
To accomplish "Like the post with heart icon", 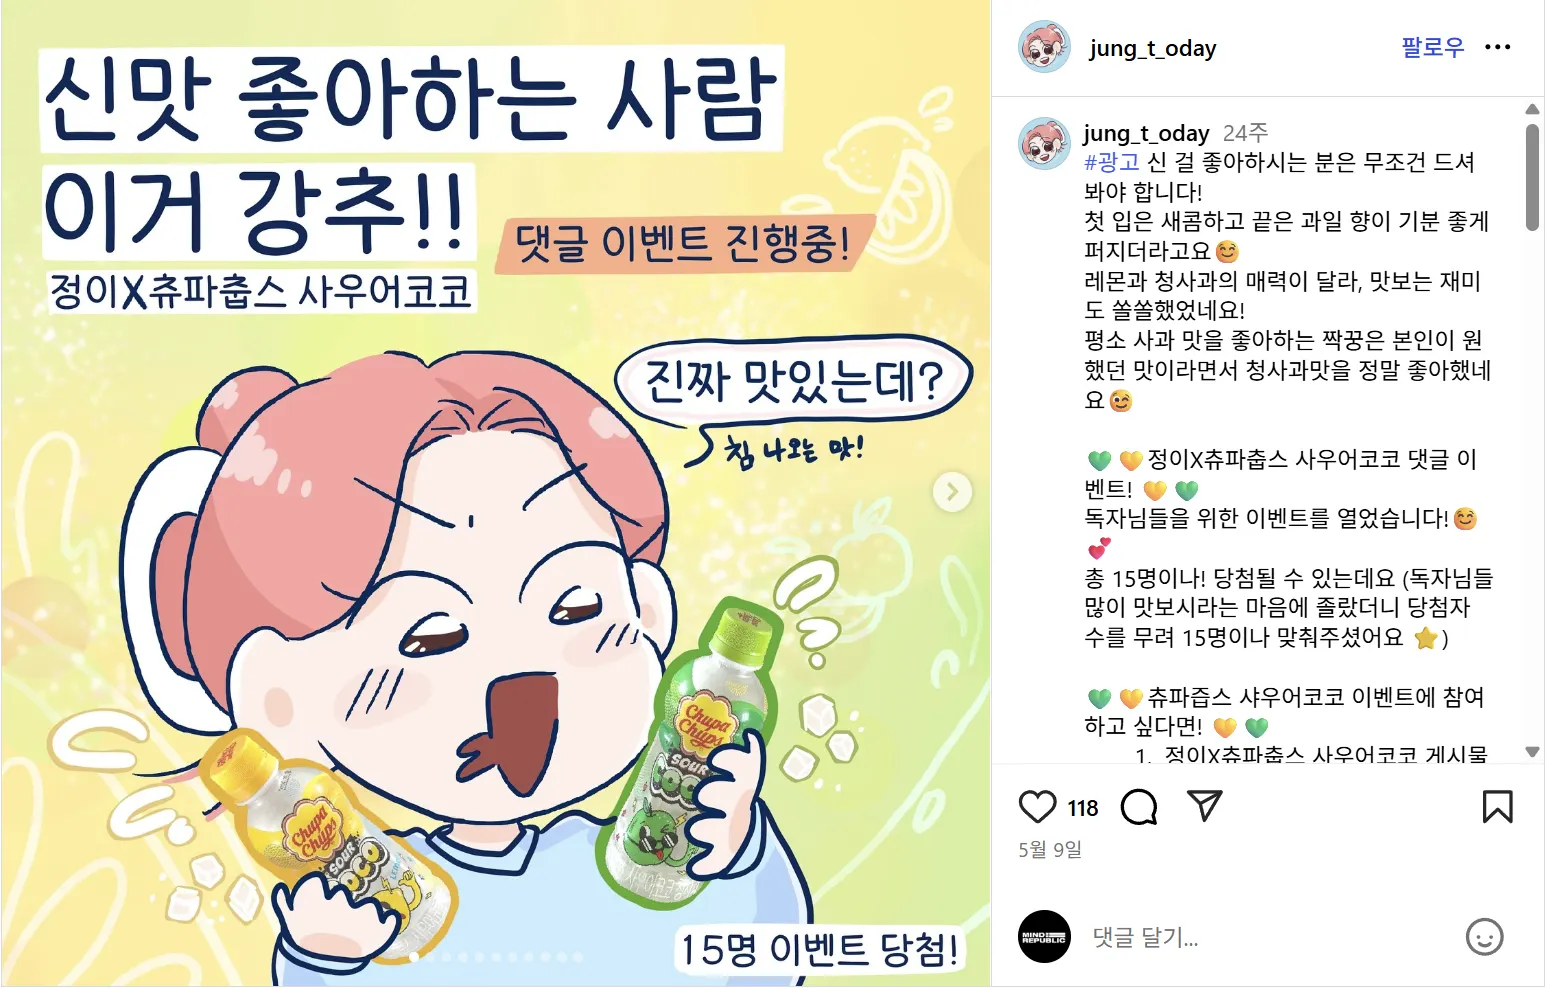I will [1037, 807].
